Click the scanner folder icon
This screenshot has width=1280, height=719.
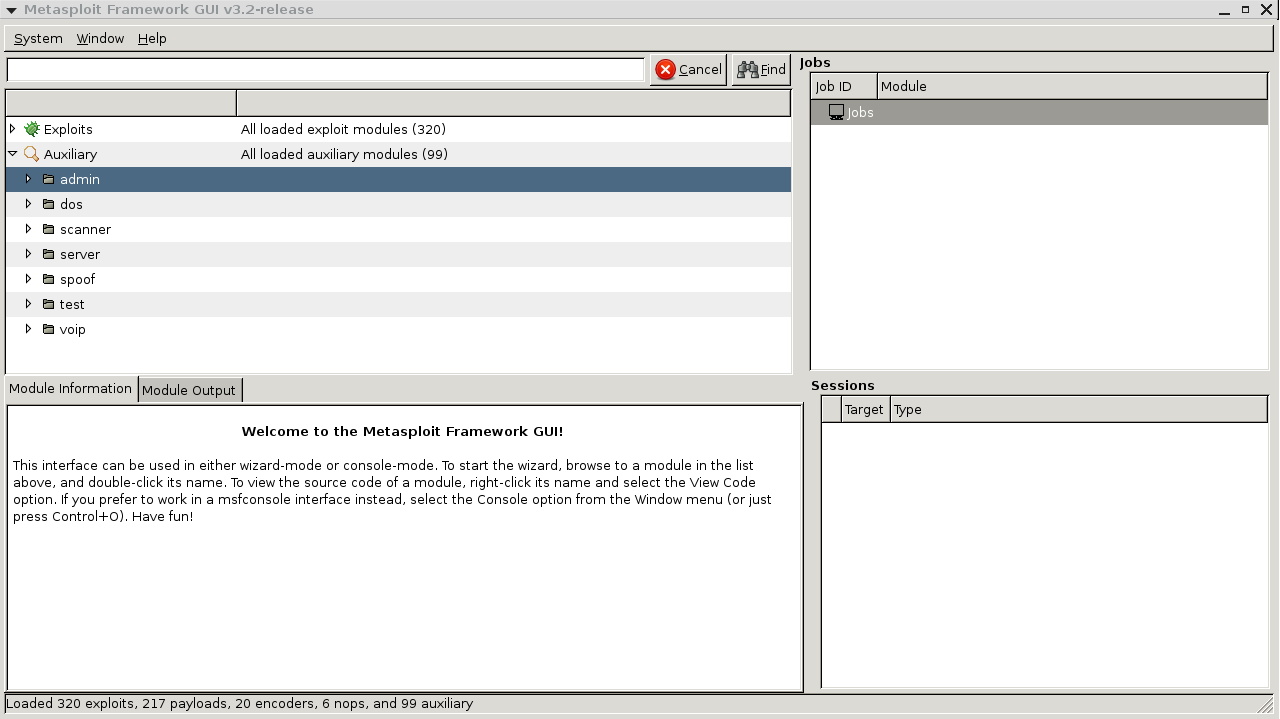click(48, 229)
